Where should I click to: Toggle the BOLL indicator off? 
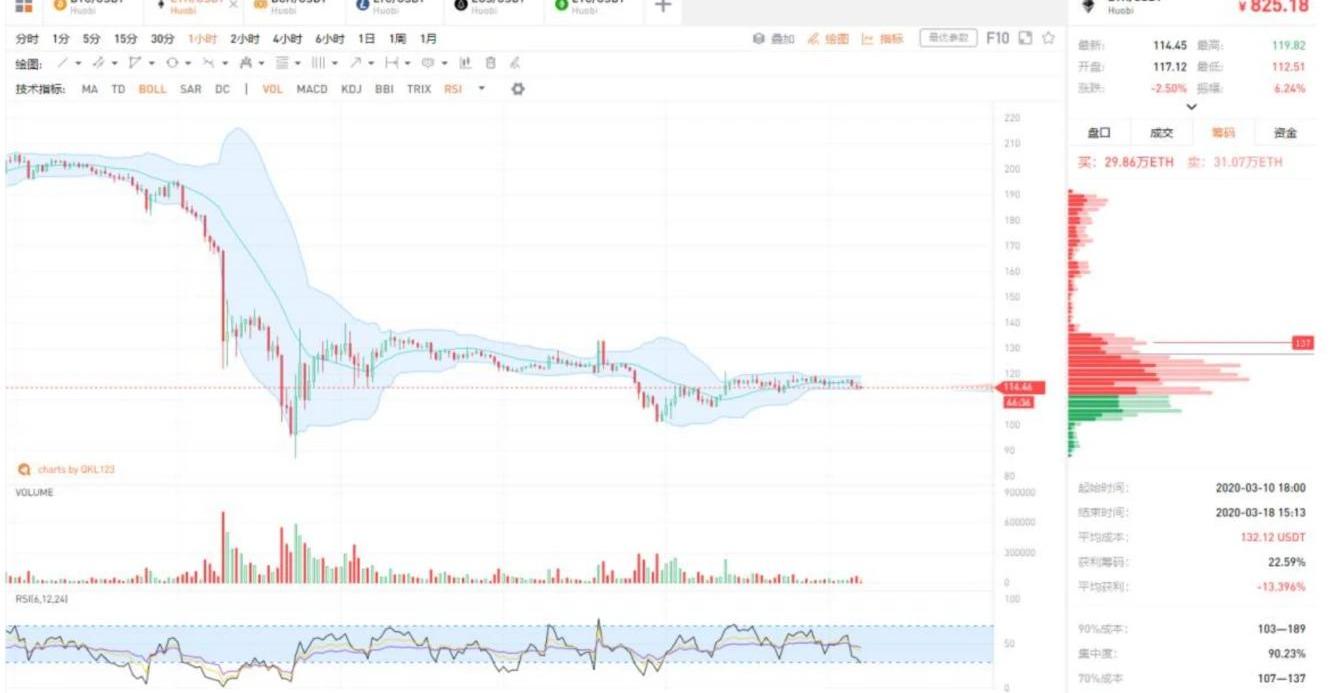(152, 89)
